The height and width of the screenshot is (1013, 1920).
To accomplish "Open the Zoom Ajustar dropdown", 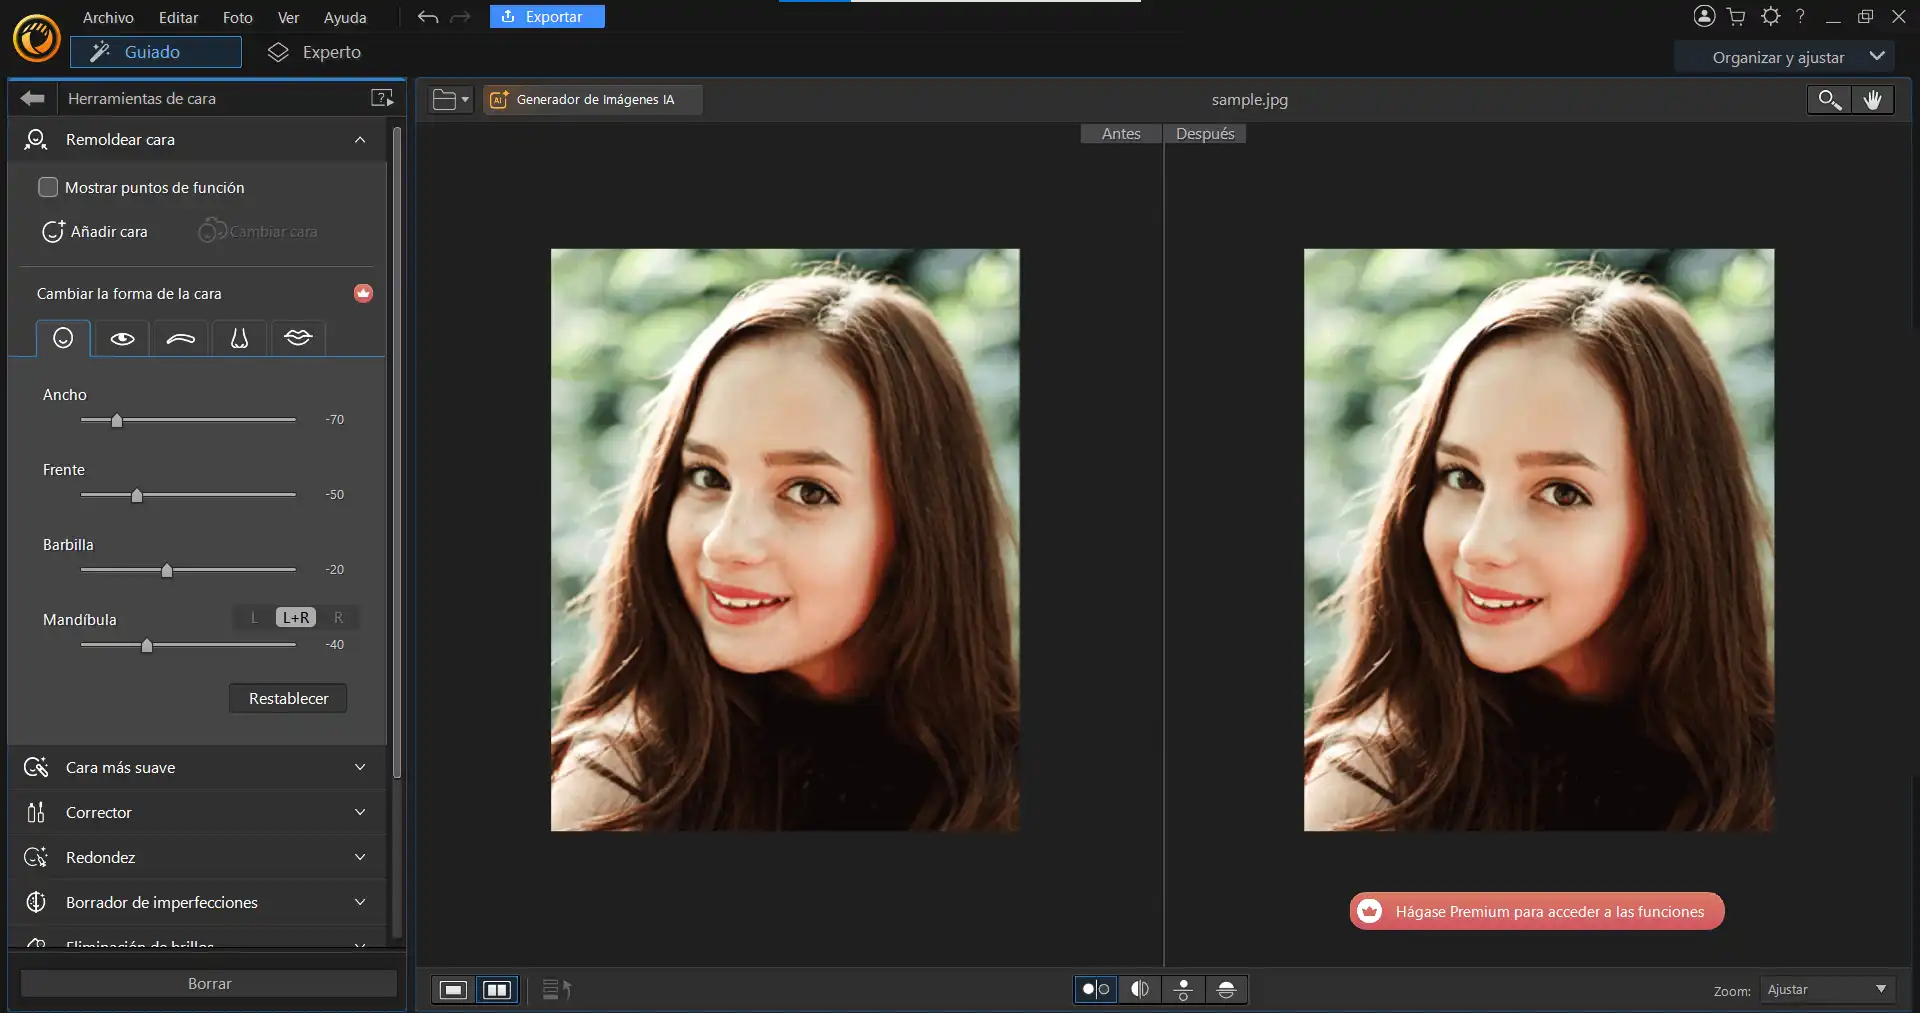I will point(1826,989).
